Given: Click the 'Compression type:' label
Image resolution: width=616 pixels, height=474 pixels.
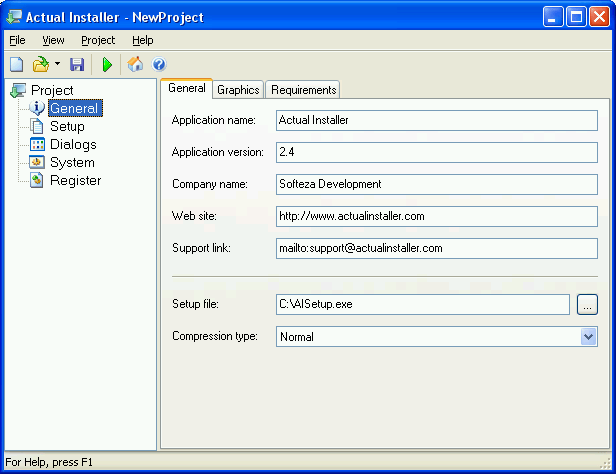Looking at the screenshot, I should 215,336.
